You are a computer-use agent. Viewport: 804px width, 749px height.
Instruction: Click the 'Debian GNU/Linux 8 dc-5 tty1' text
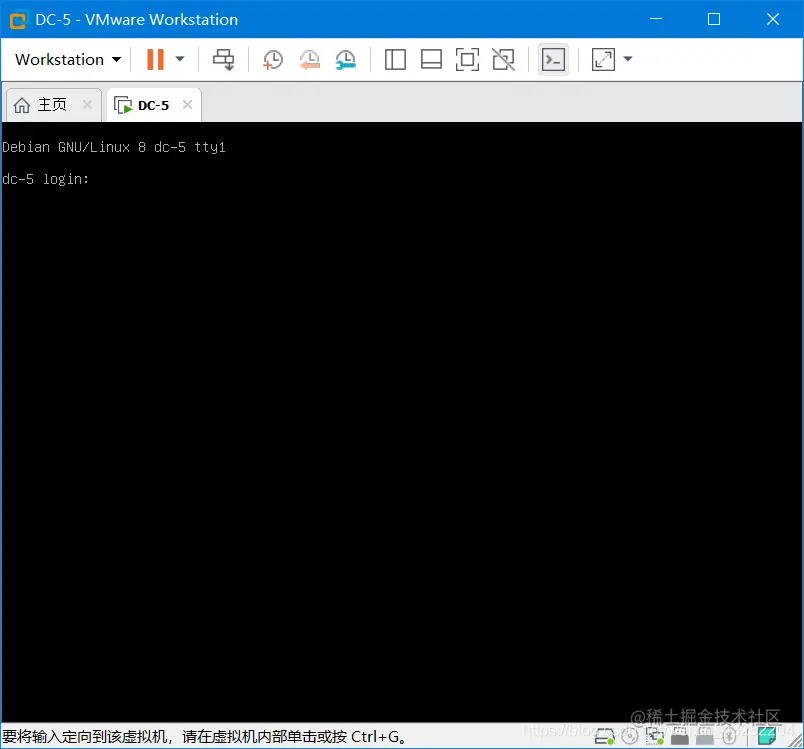click(114, 147)
